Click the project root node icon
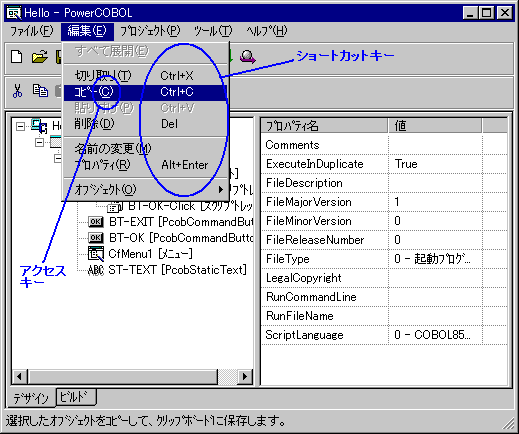 tap(39, 126)
